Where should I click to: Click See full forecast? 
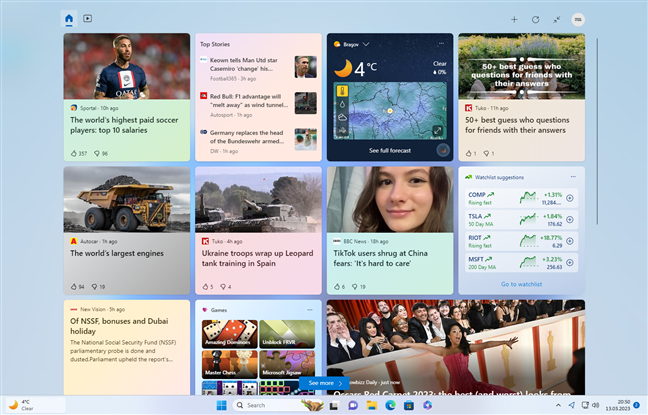[x=390, y=150]
